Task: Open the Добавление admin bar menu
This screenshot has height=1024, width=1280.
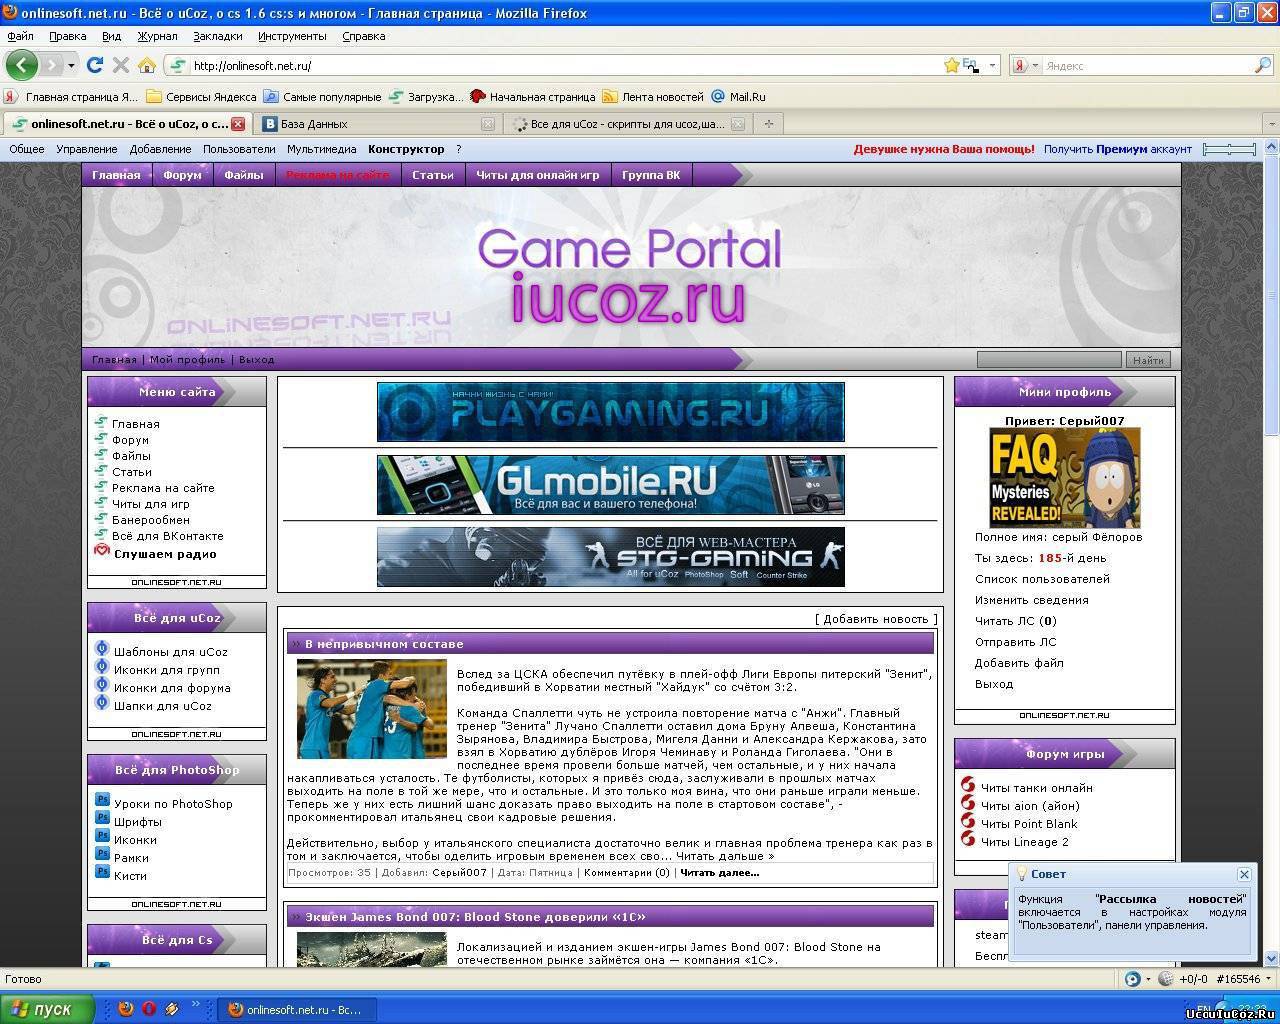Action: (x=160, y=149)
